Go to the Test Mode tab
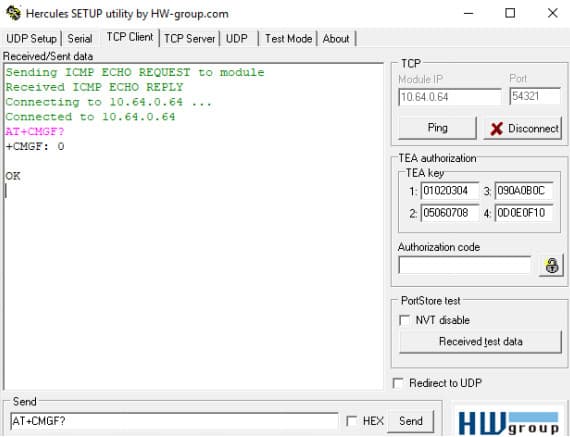The image size is (570, 437). 288,39
